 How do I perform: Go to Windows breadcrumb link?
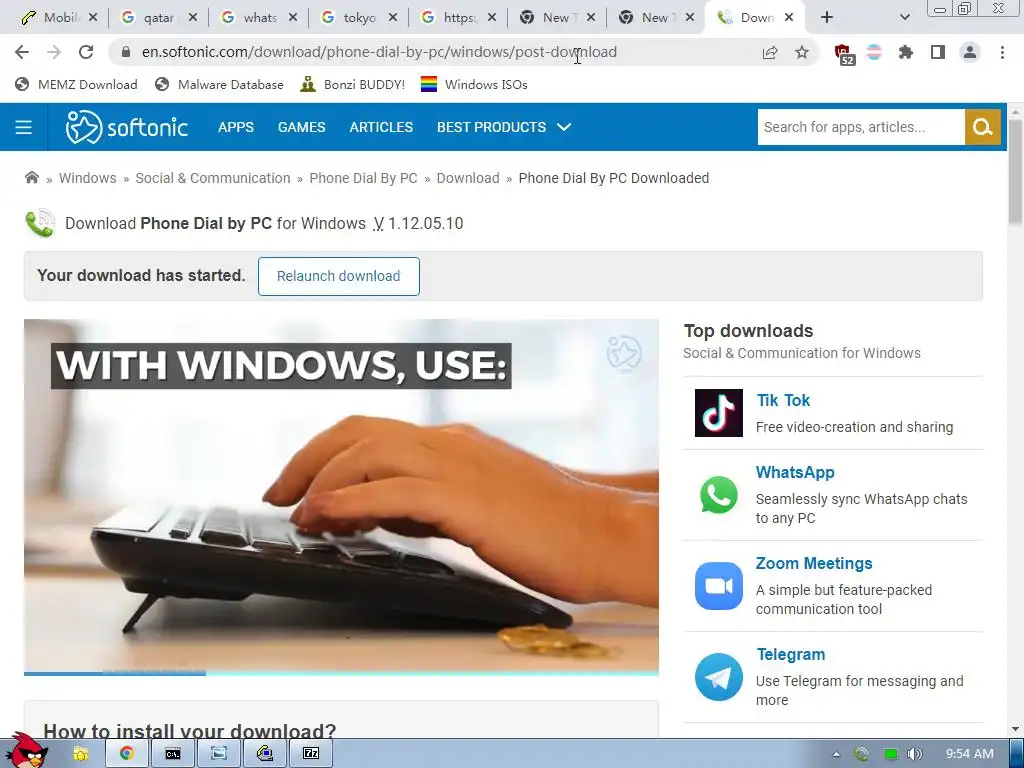pyautogui.click(x=88, y=178)
